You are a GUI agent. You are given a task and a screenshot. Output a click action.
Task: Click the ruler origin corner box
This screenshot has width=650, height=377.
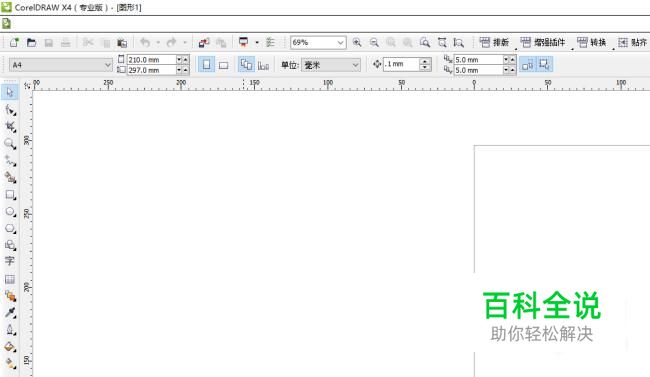(27, 85)
